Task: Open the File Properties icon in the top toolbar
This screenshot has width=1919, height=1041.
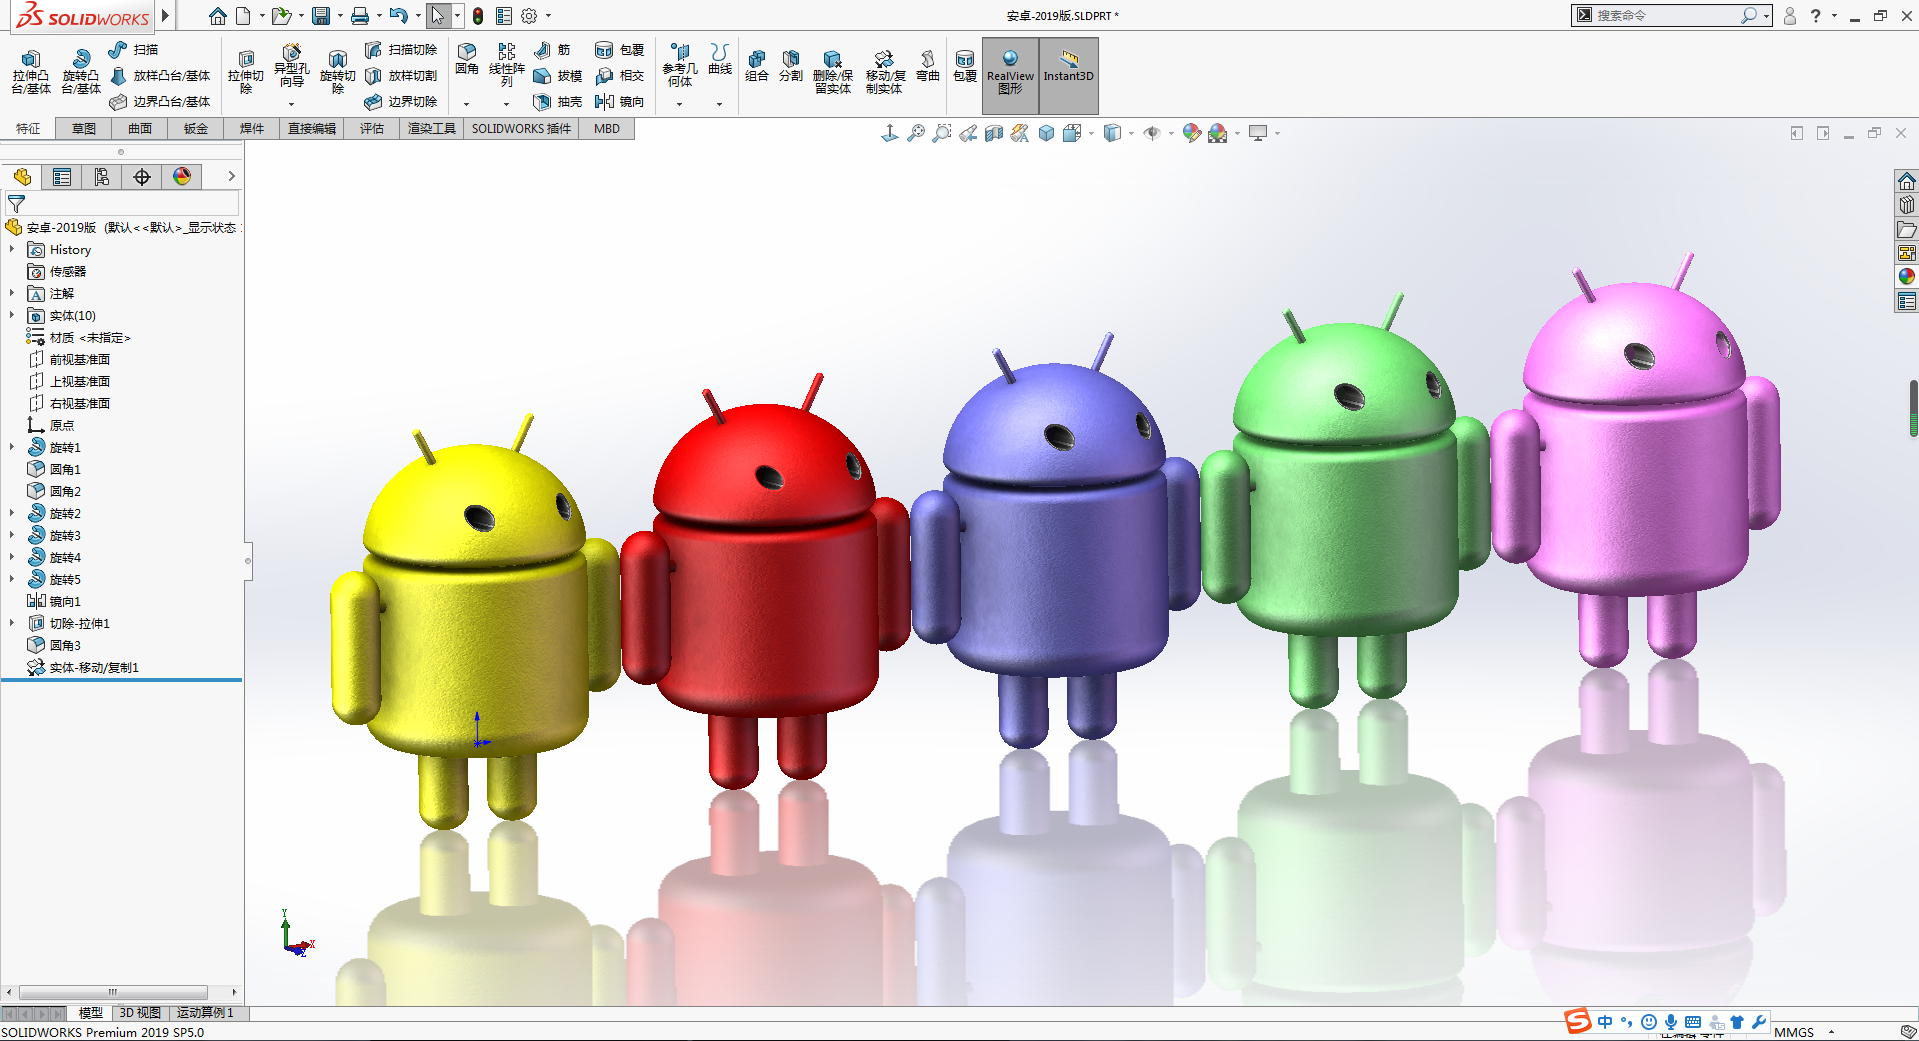Action: pyautogui.click(x=504, y=16)
